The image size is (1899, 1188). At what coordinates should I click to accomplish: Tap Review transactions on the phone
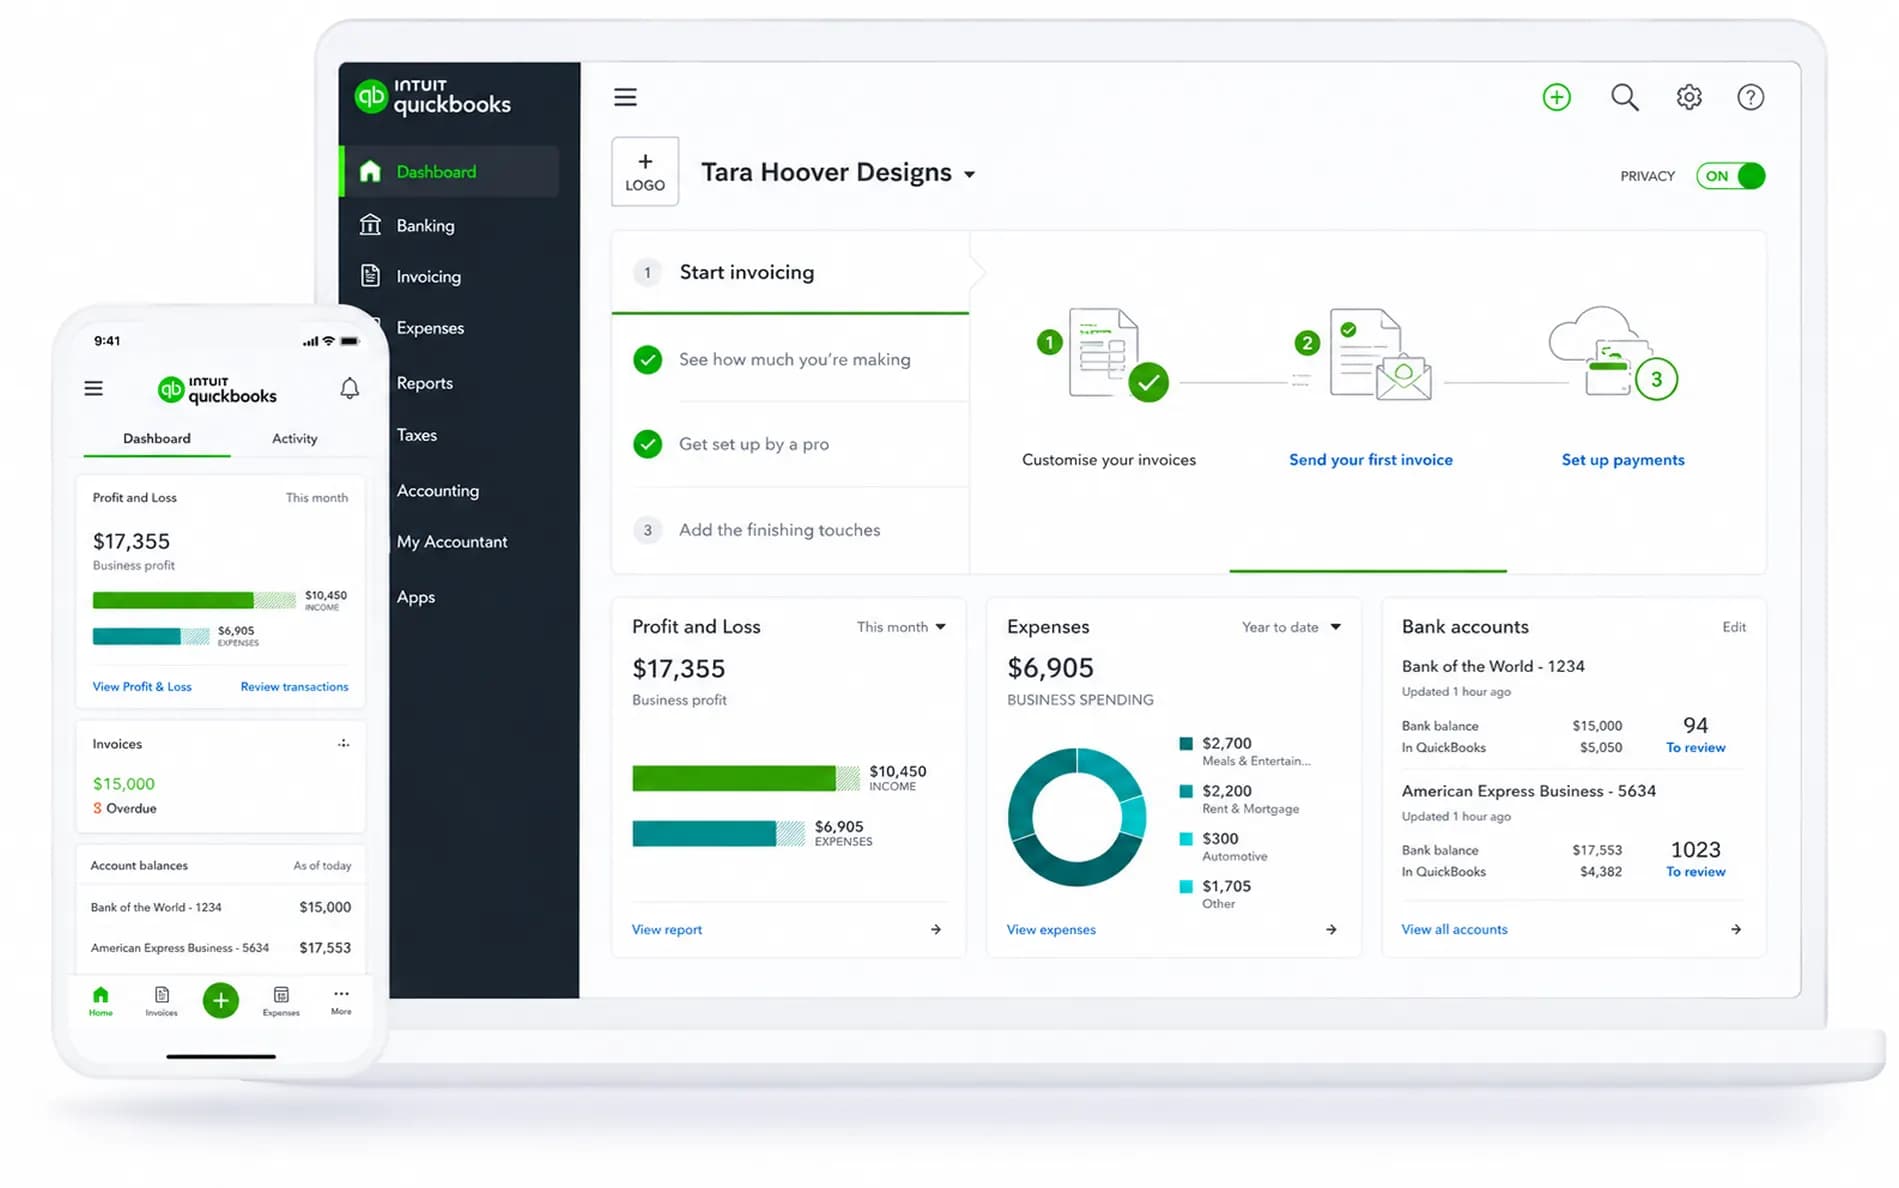[x=294, y=687]
